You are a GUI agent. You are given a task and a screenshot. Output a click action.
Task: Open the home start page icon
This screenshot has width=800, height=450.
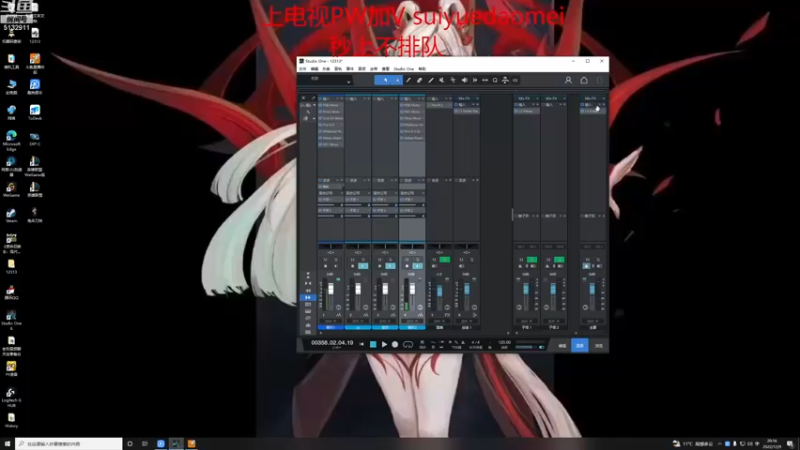[x=584, y=80]
